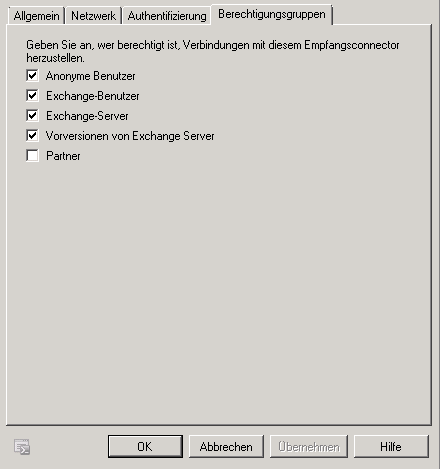Select the Authentifizierung tab
Screen dimensions: 440x469
(167, 16)
